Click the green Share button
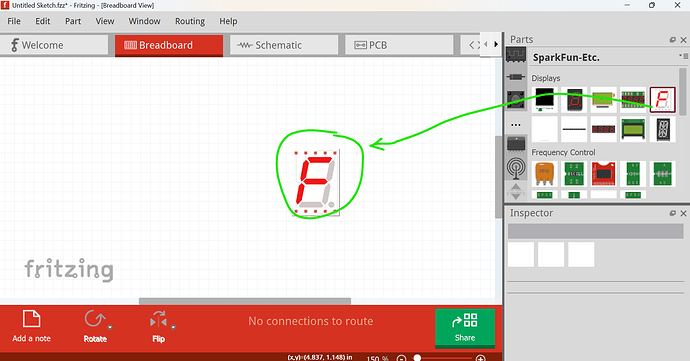The width and height of the screenshot is (690, 361). coord(465,328)
